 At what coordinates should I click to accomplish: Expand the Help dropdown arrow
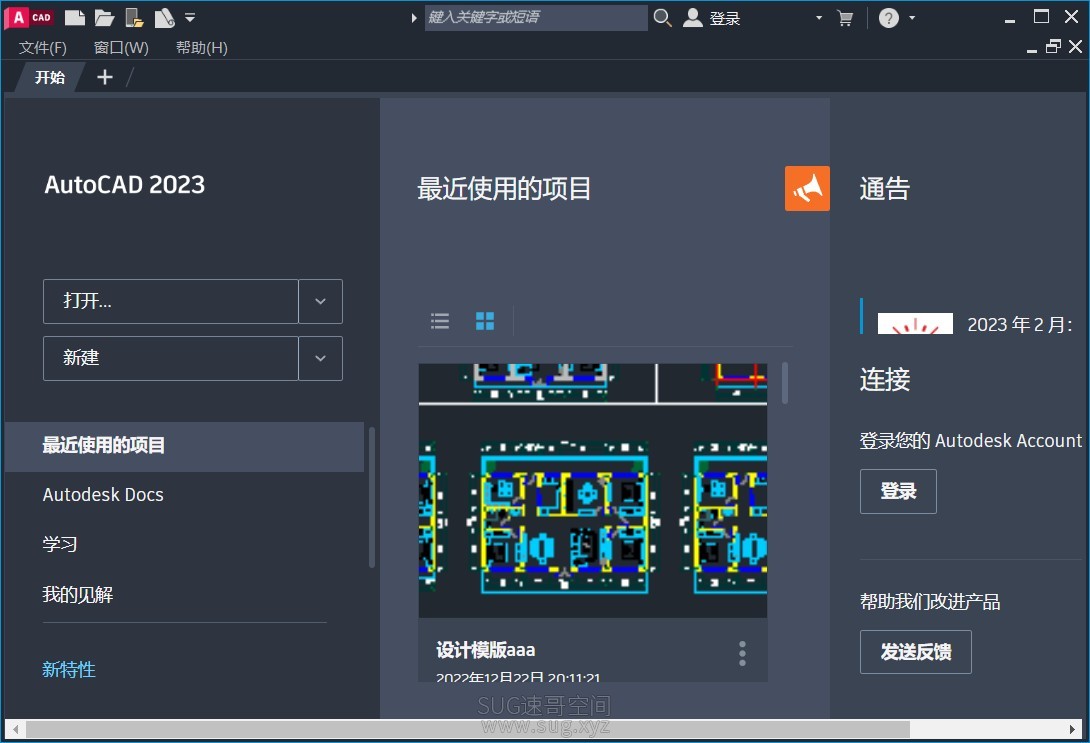(912, 17)
